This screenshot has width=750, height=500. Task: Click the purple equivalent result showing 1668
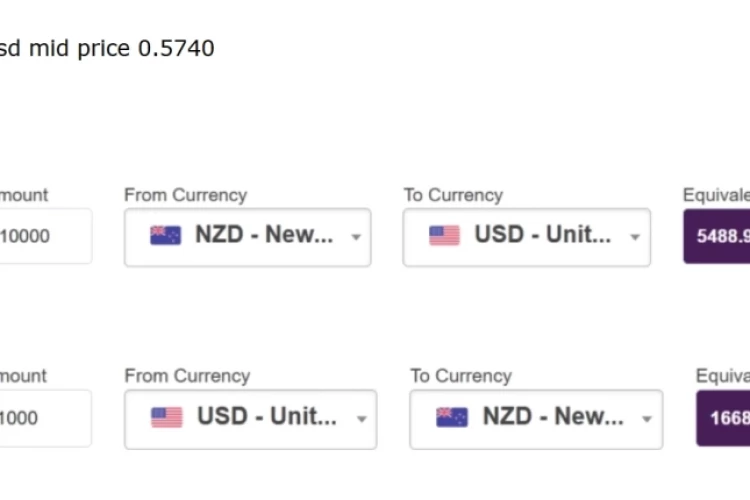click(x=723, y=418)
